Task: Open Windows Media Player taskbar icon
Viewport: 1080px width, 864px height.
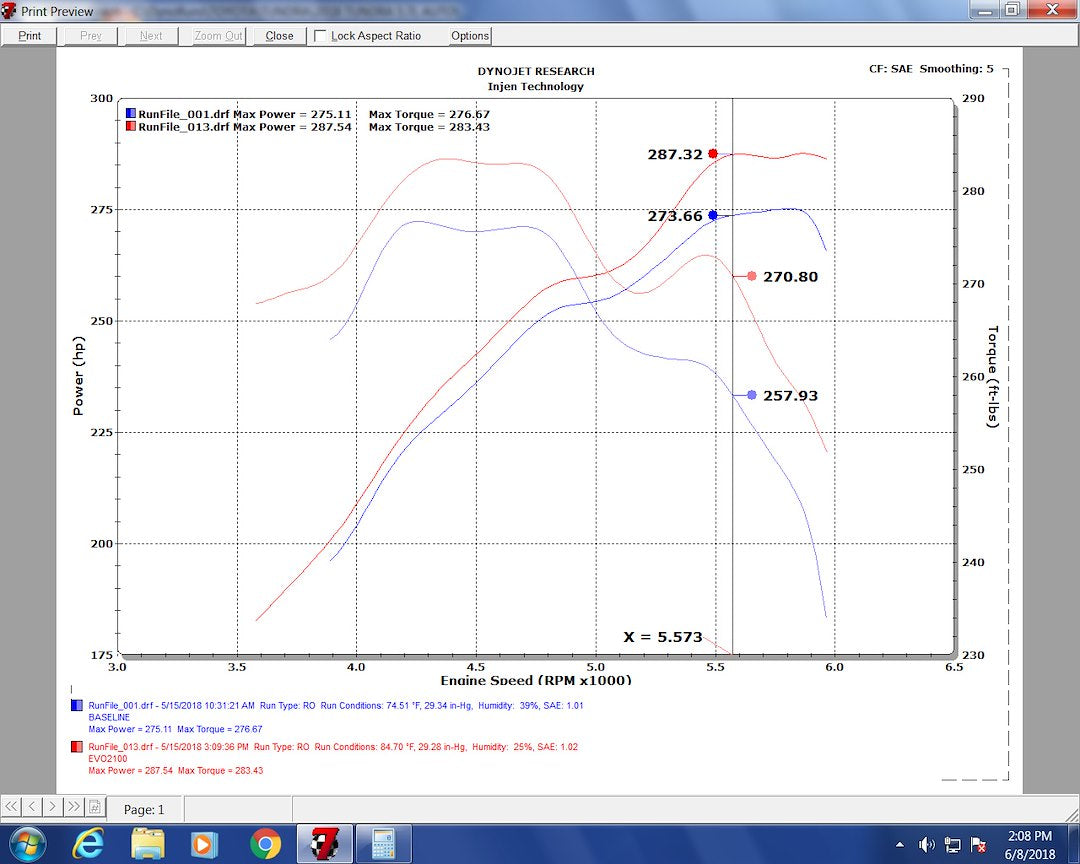Action: coord(204,843)
